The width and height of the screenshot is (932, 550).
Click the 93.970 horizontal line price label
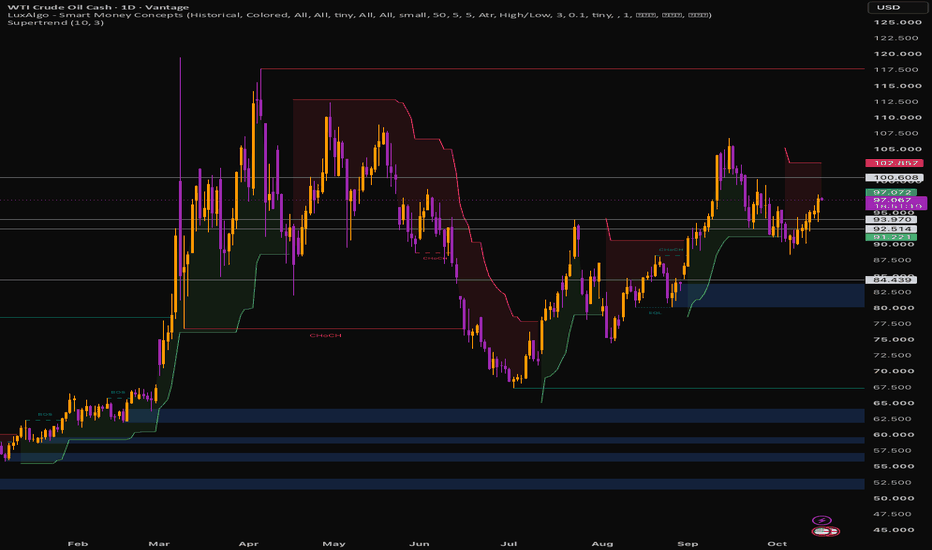(892, 220)
